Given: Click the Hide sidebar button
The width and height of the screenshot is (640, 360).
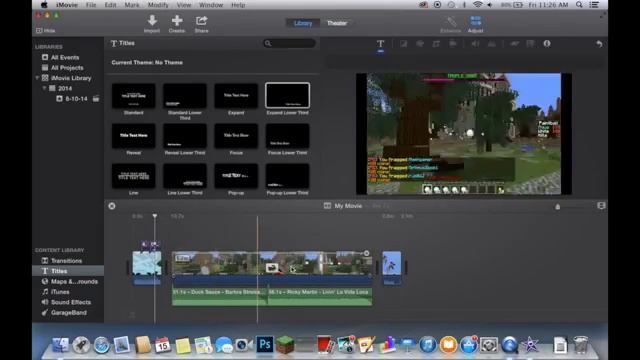Looking at the screenshot, I should tap(46, 31).
